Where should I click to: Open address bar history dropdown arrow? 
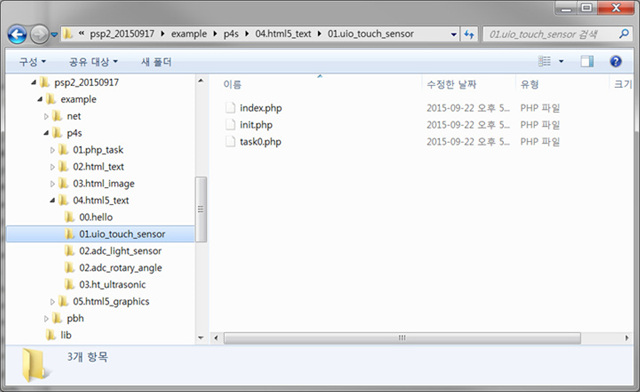point(453,34)
